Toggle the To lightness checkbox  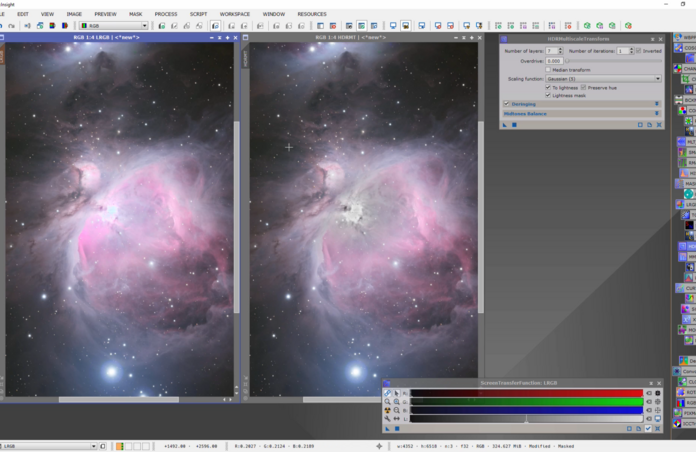pyautogui.click(x=548, y=87)
